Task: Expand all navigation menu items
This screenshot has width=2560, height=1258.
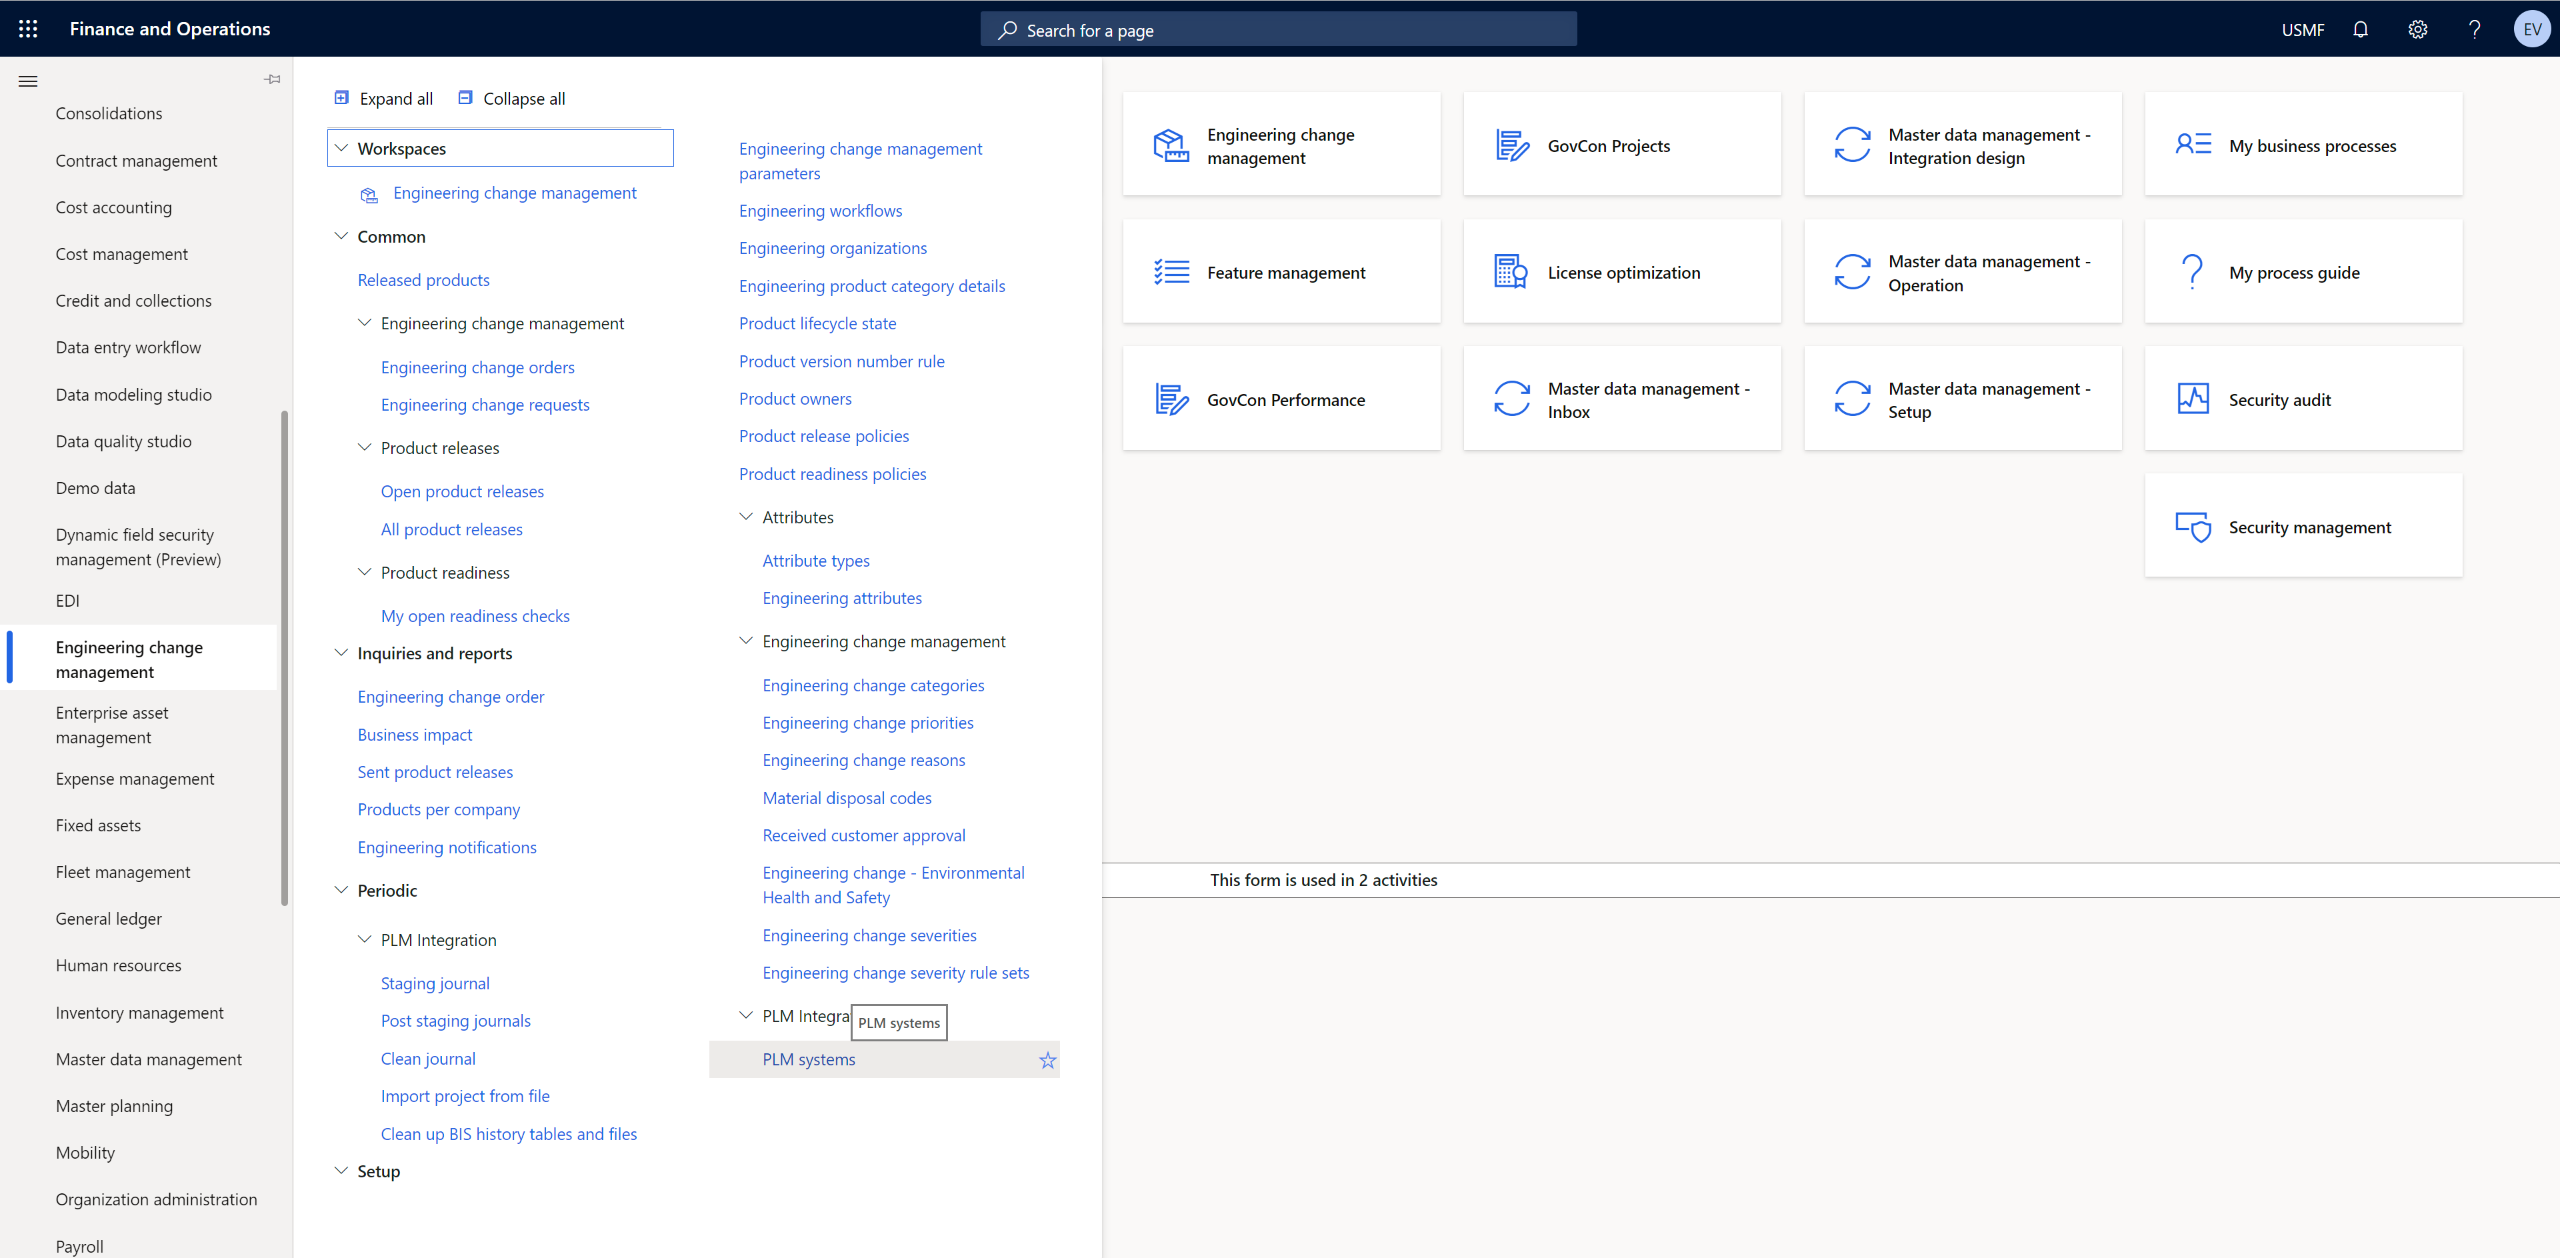Action: [384, 98]
